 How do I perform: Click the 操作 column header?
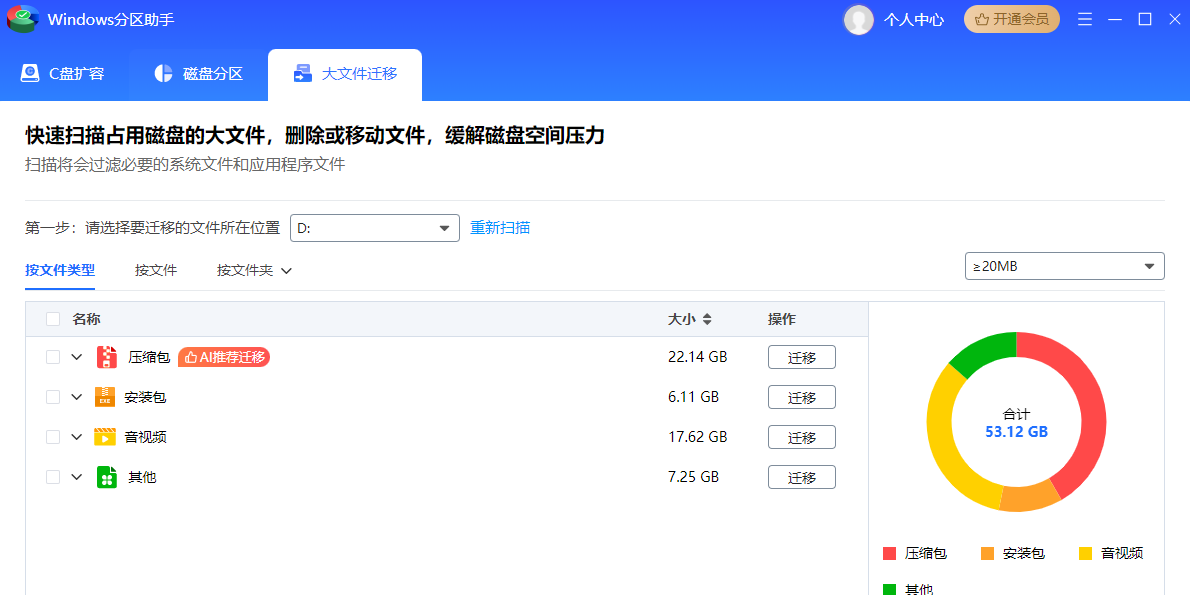[x=782, y=320]
